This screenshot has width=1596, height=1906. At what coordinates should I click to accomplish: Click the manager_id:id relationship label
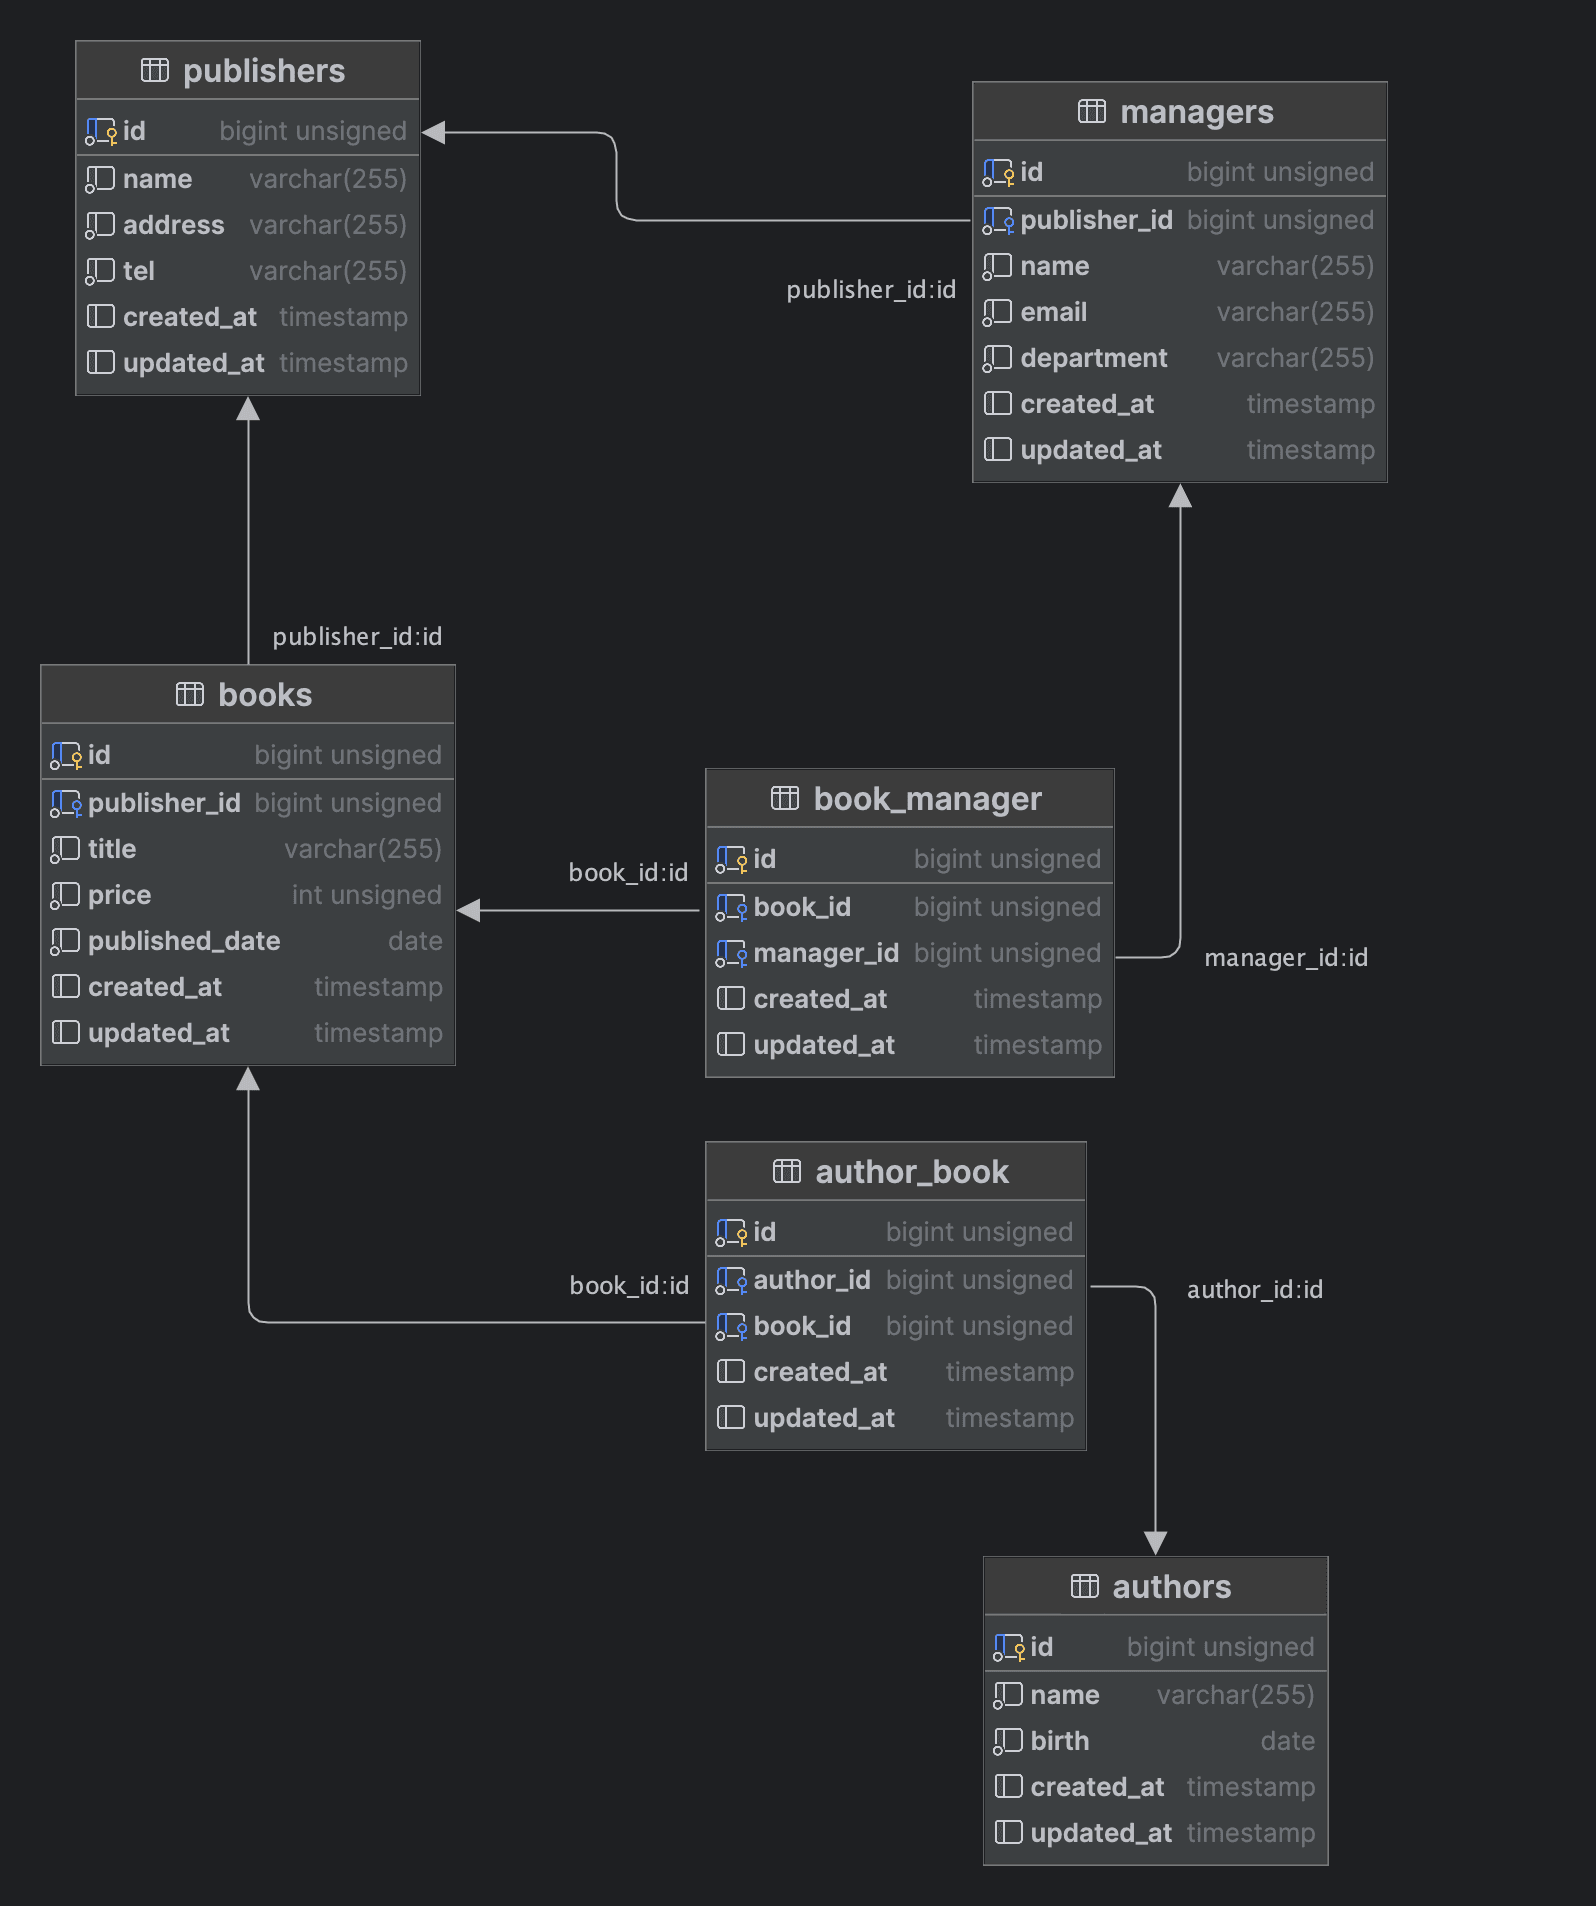coord(1285,958)
